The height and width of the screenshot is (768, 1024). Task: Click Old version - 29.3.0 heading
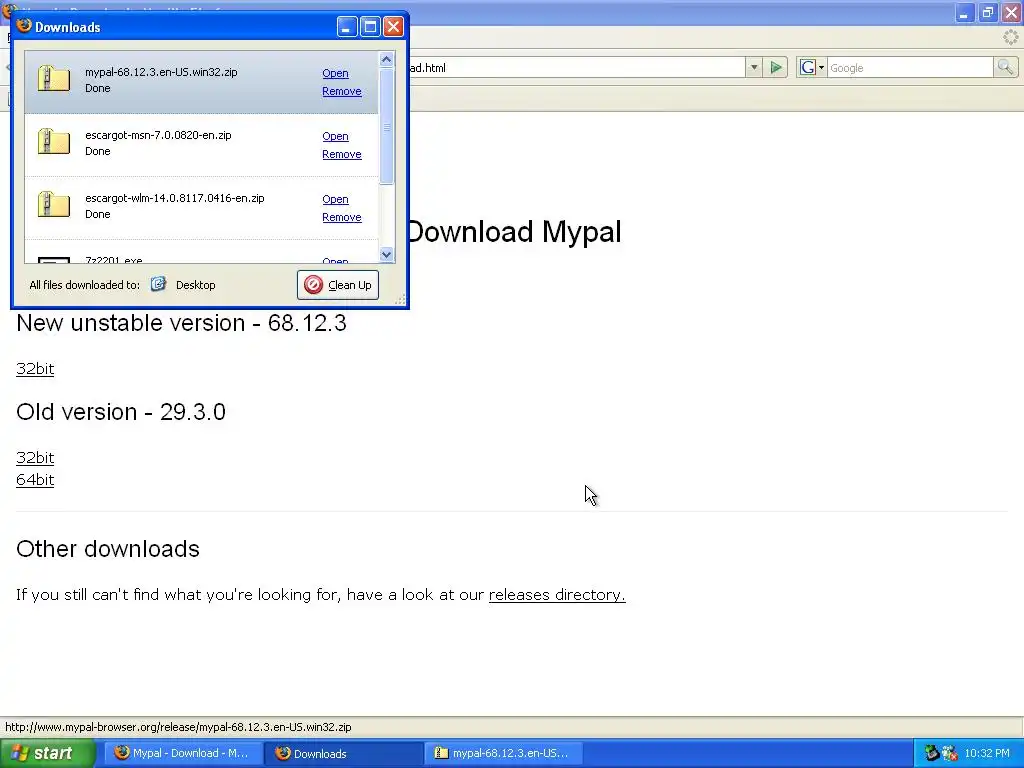tap(121, 411)
